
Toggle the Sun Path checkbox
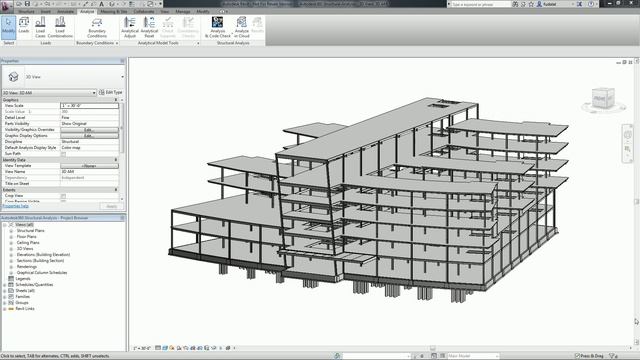pyautogui.click(x=63, y=154)
